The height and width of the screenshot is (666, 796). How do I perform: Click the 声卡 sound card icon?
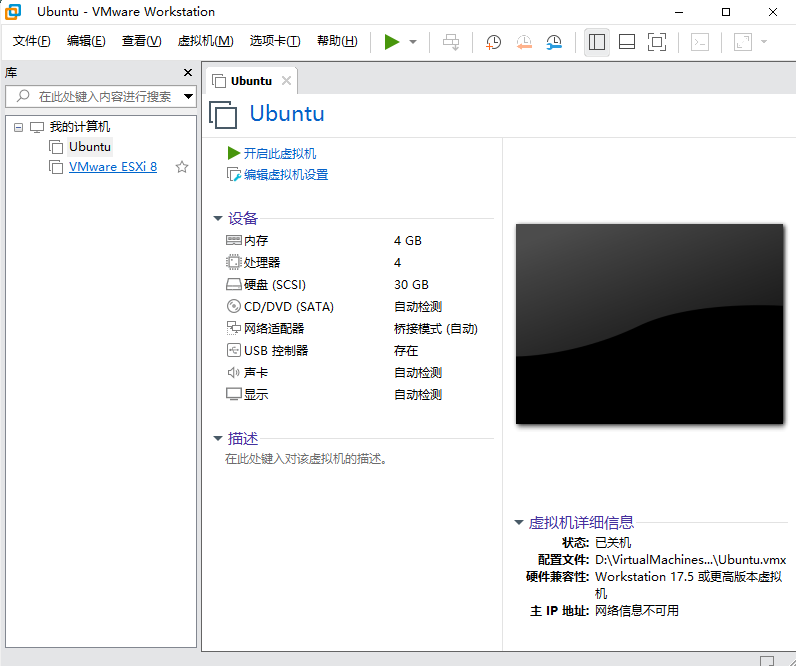pos(234,372)
